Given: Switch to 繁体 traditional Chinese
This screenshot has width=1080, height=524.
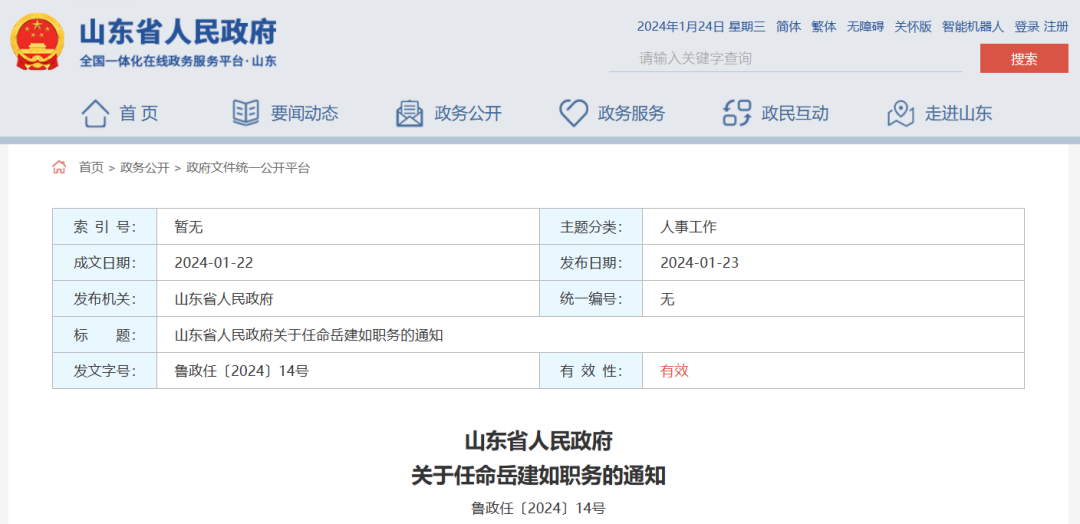Looking at the screenshot, I should [x=824, y=27].
